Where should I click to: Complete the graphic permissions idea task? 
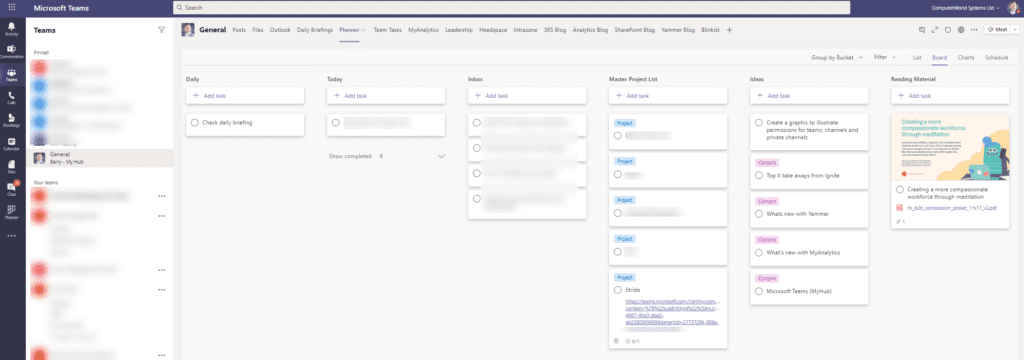pyautogui.click(x=759, y=122)
